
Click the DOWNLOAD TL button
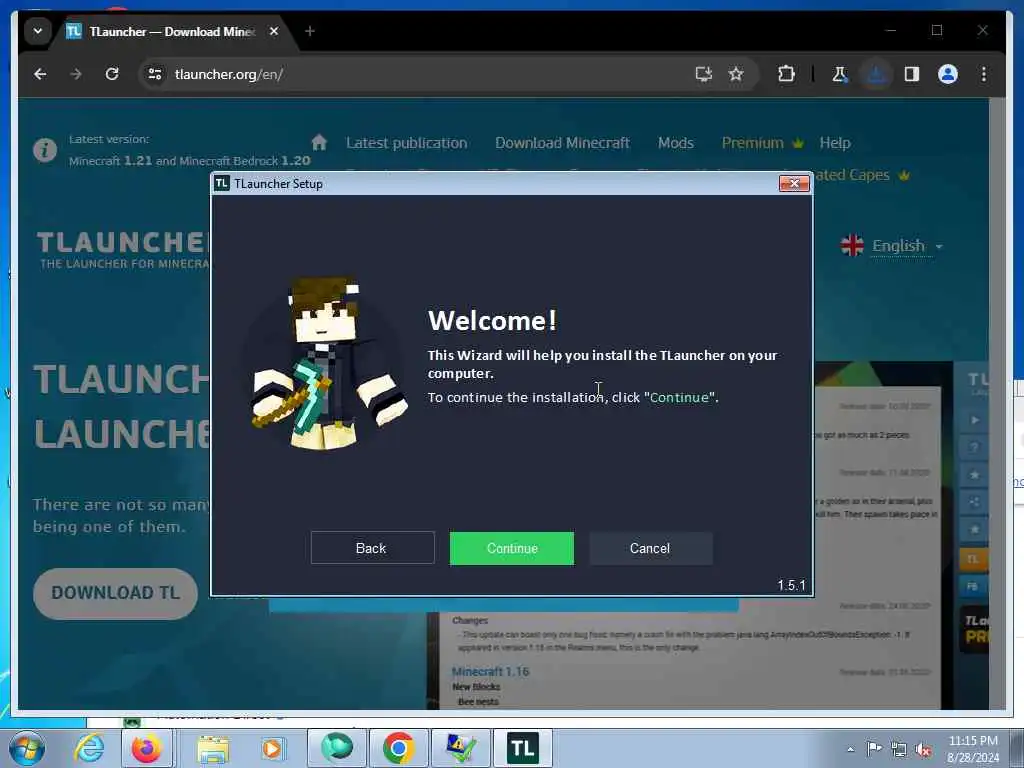pyautogui.click(x=116, y=593)
